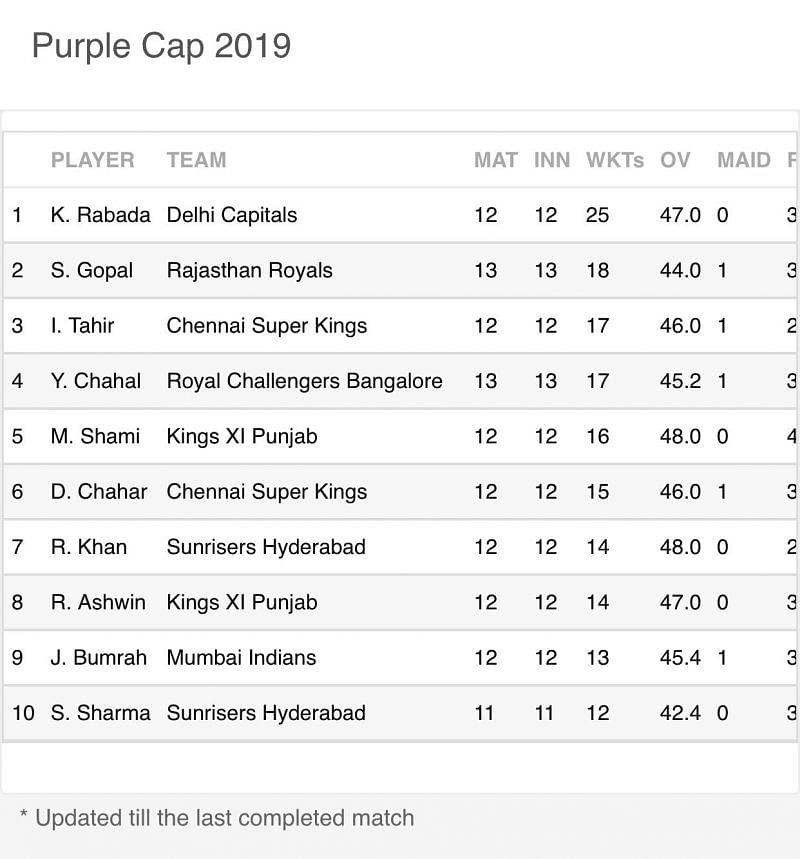800x859 pixels.
Task: Open S. Gopal player name
Action: click(91, 270)
